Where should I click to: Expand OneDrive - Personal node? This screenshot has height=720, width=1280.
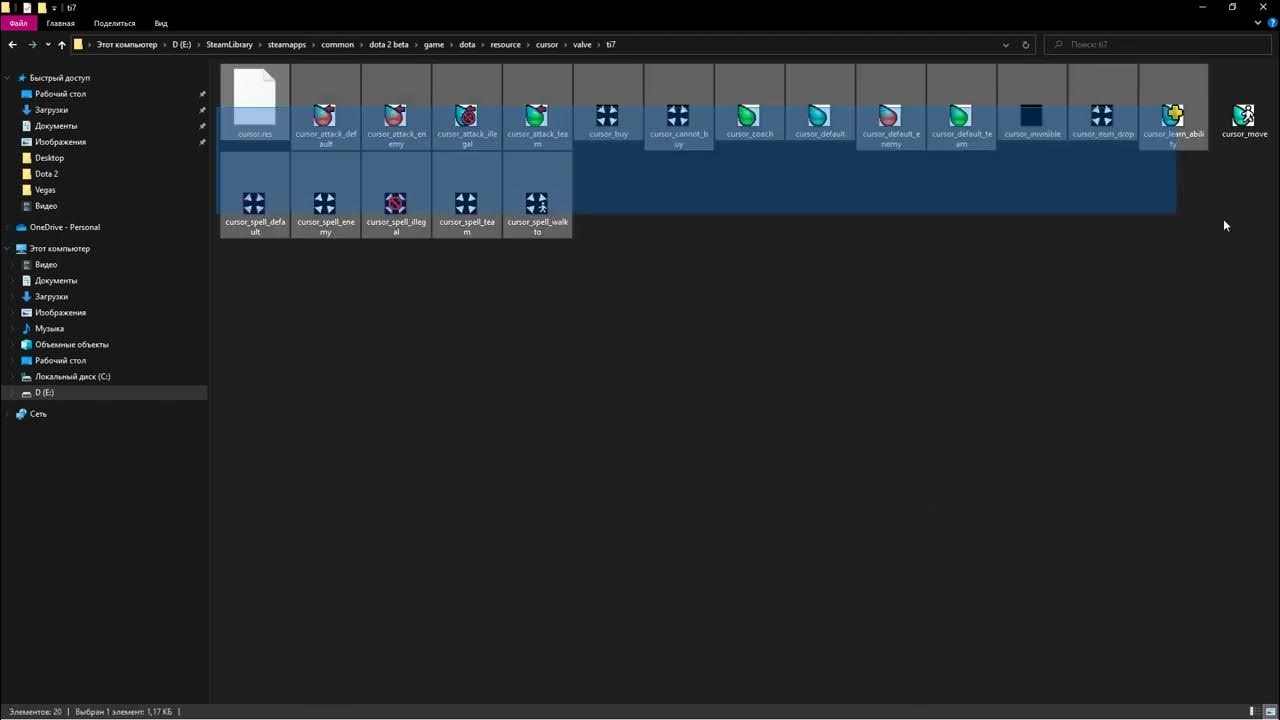(x=8, y=227)
